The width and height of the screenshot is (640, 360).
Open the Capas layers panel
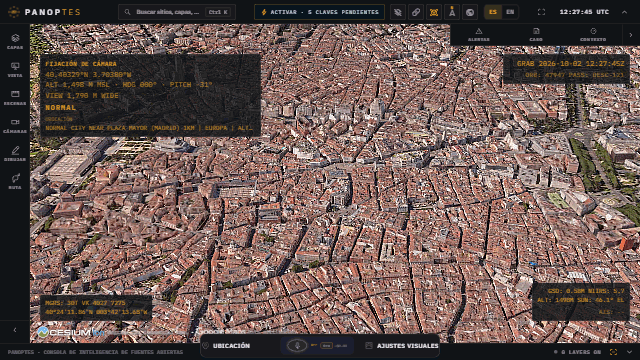pos(15,42)
